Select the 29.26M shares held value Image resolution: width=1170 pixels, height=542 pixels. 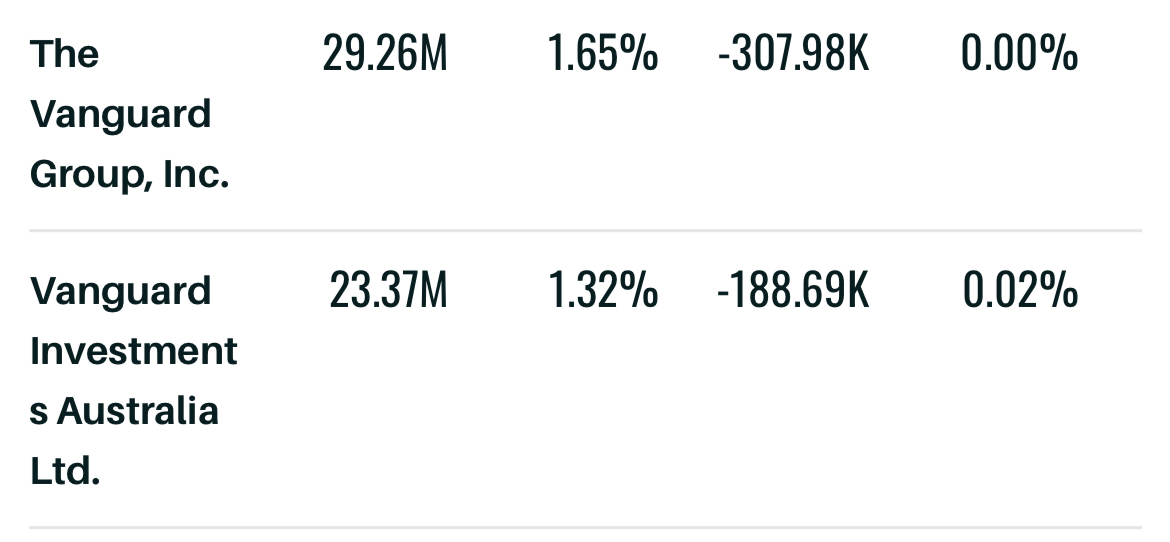(x=385, y=54)
